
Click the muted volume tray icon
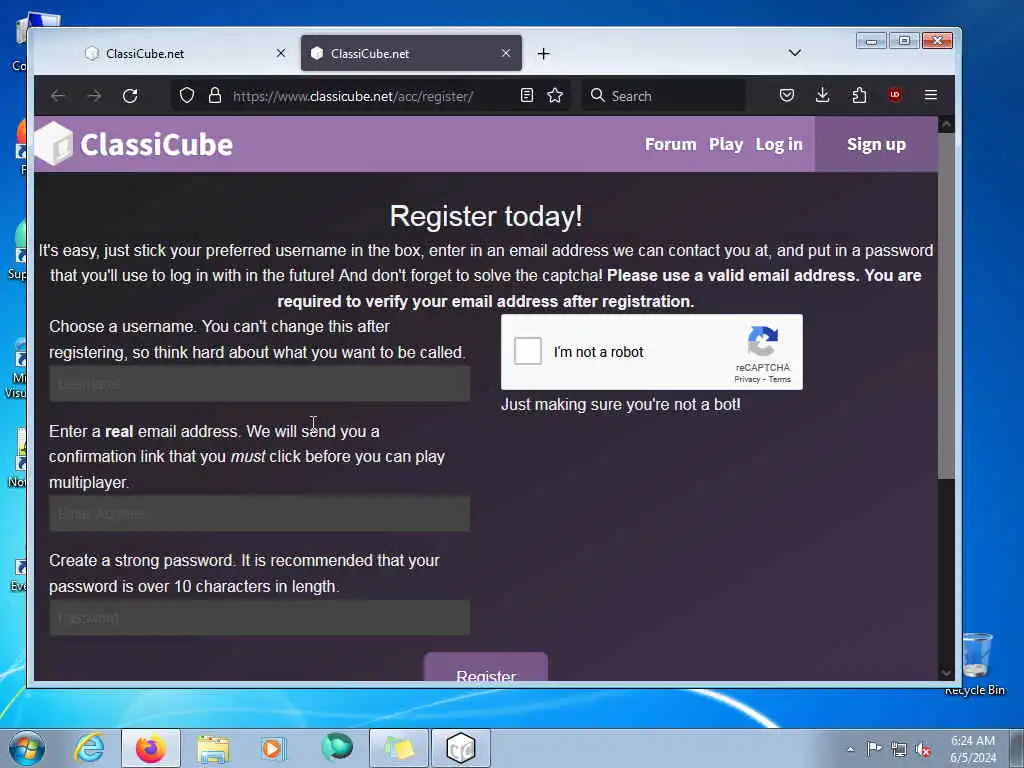(923, 750)
